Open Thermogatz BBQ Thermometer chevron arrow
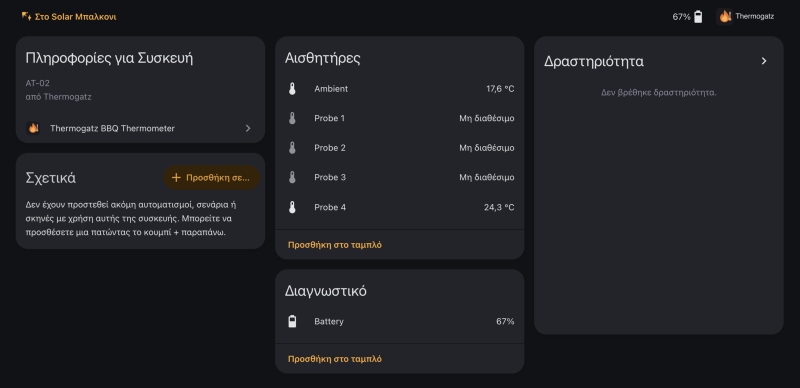800x388 pixels. [x=248, y=128]
